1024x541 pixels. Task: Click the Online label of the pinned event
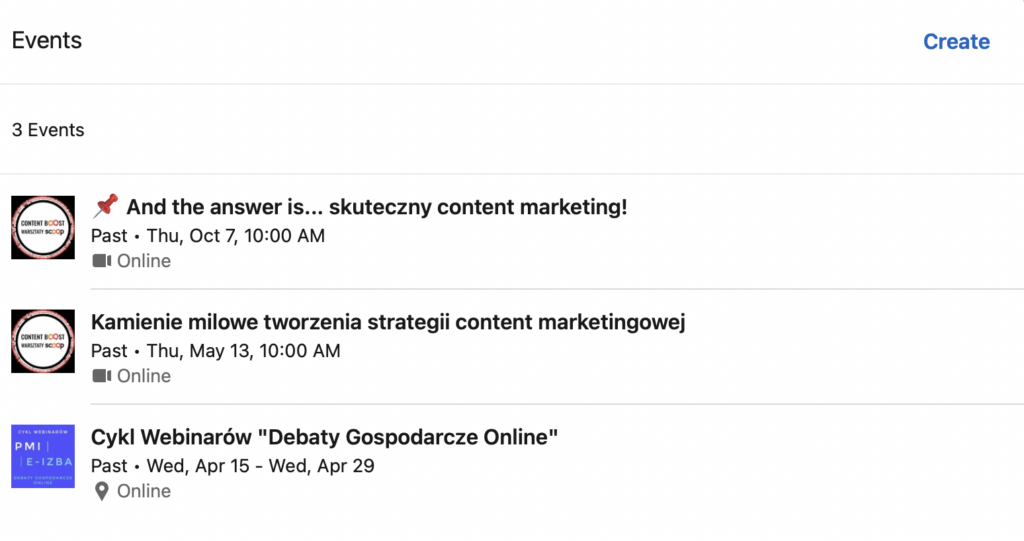(144, 261)
